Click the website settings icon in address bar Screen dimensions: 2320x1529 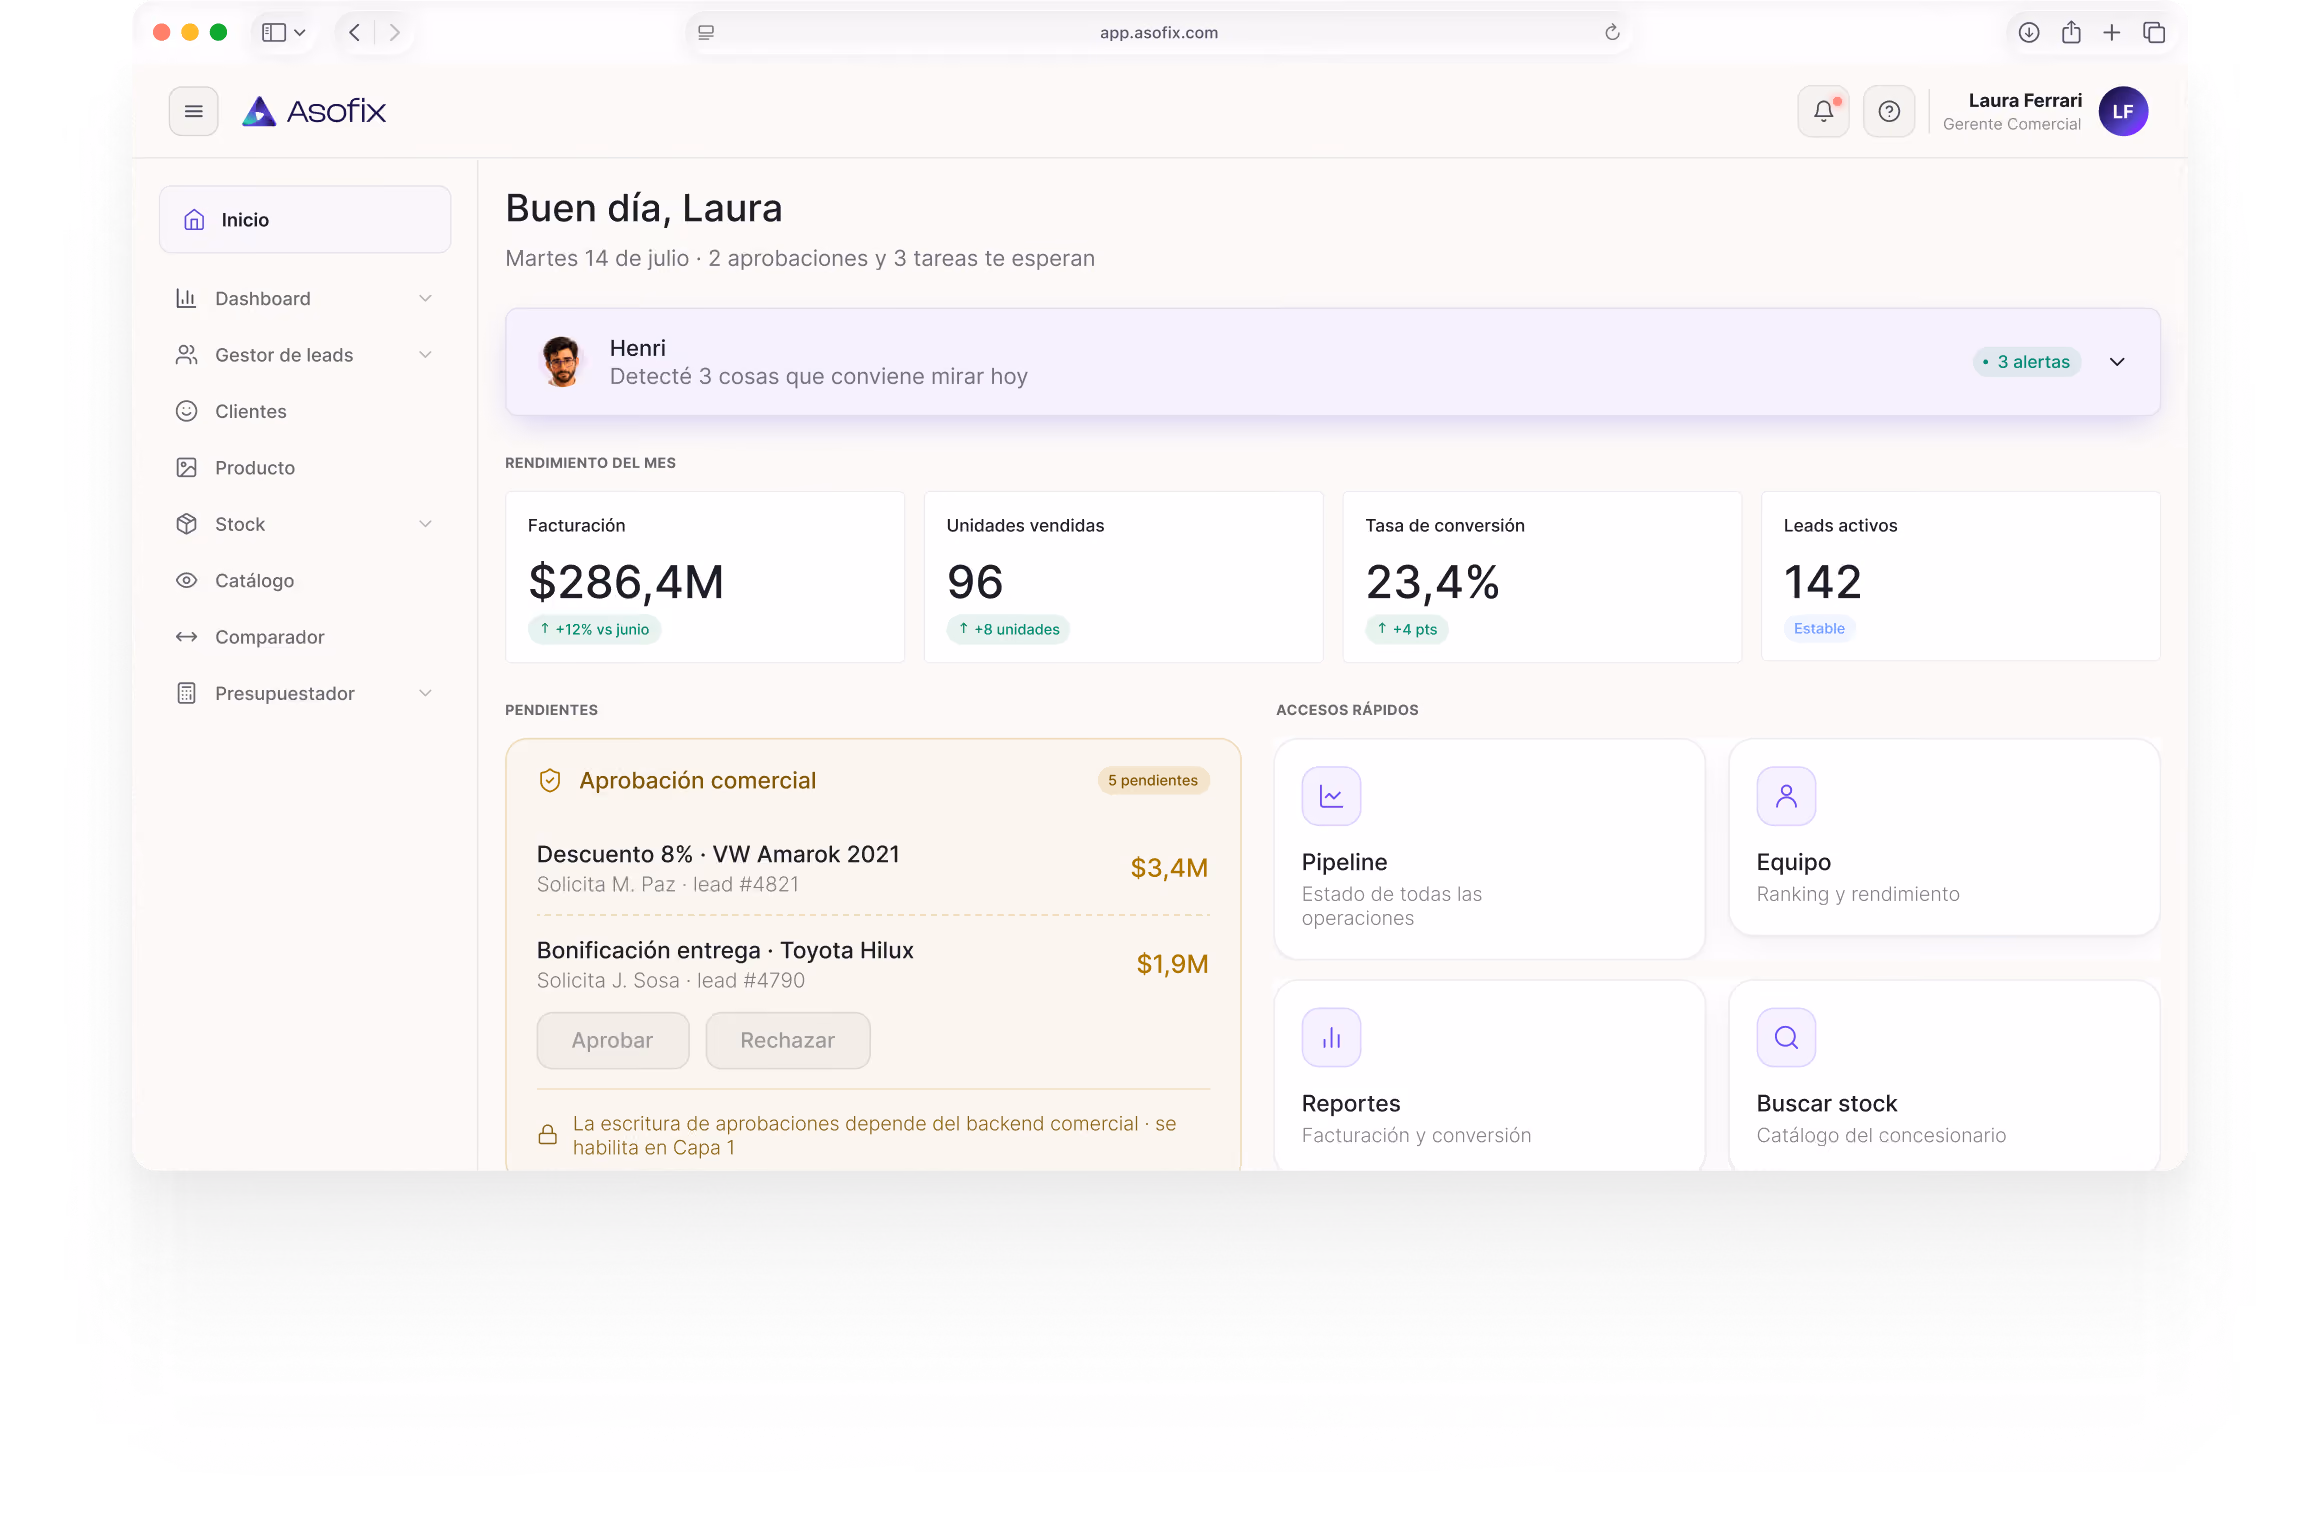click(706, 33)
